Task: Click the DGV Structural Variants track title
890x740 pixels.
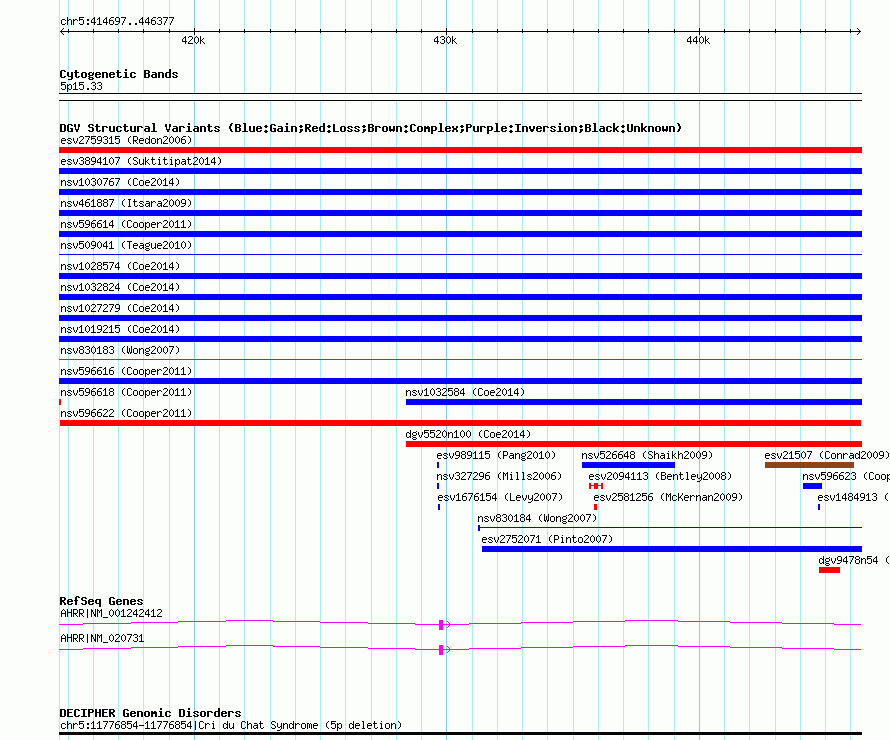Action: click(370, 128)
